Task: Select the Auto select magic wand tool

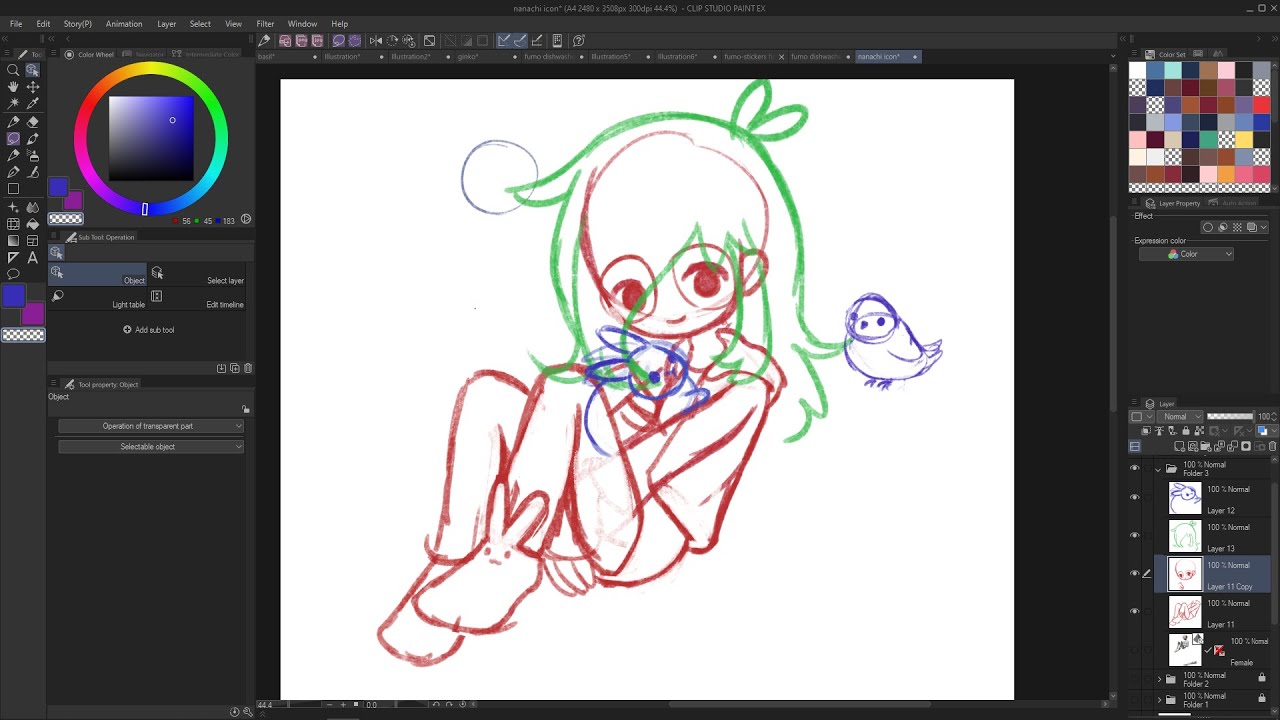Action: [13, 104]
